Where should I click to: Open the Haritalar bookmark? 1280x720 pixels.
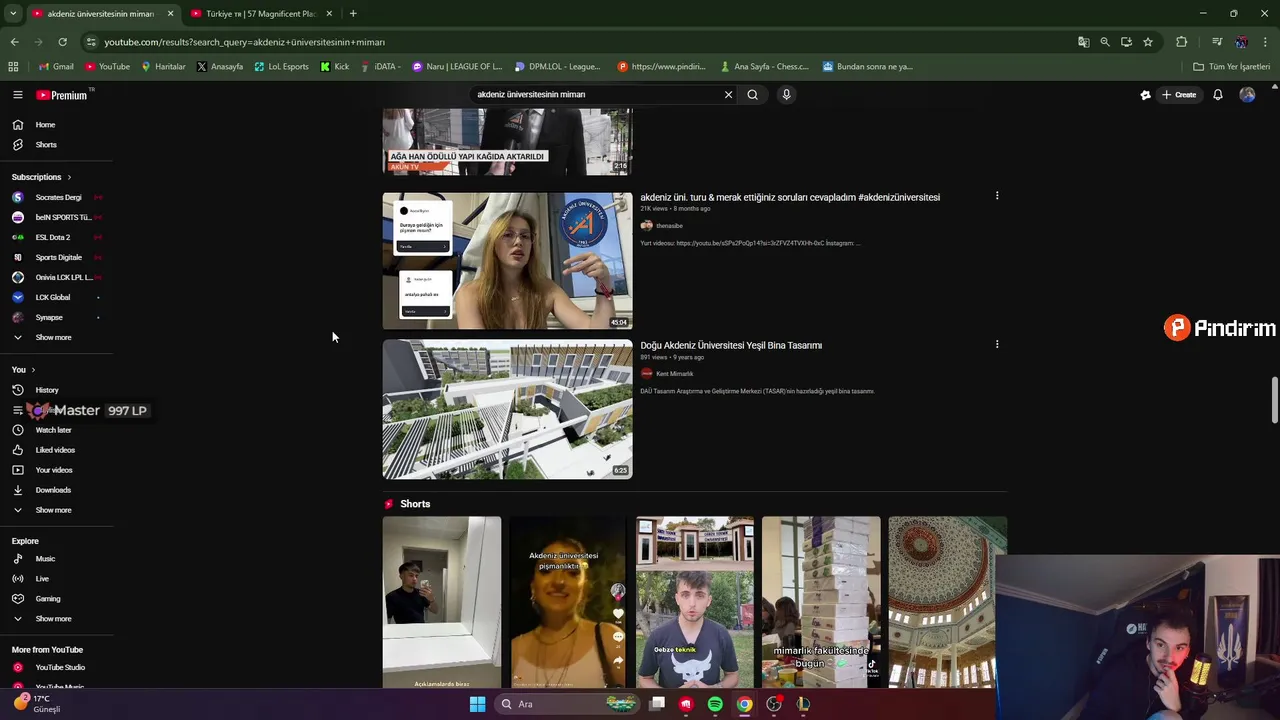click(163, 67)
